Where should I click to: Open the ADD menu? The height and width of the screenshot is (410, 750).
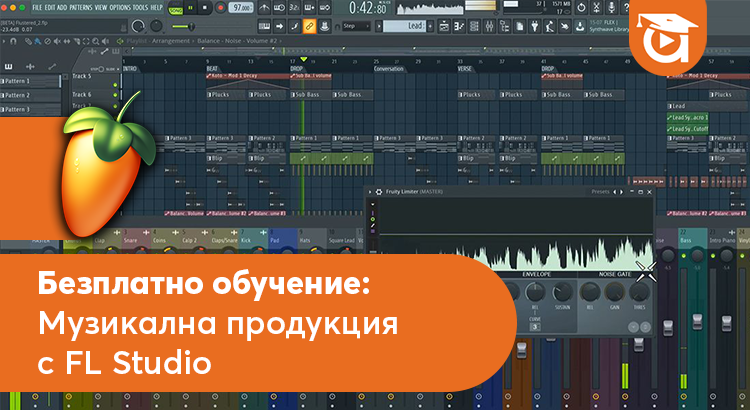(62, 8)
